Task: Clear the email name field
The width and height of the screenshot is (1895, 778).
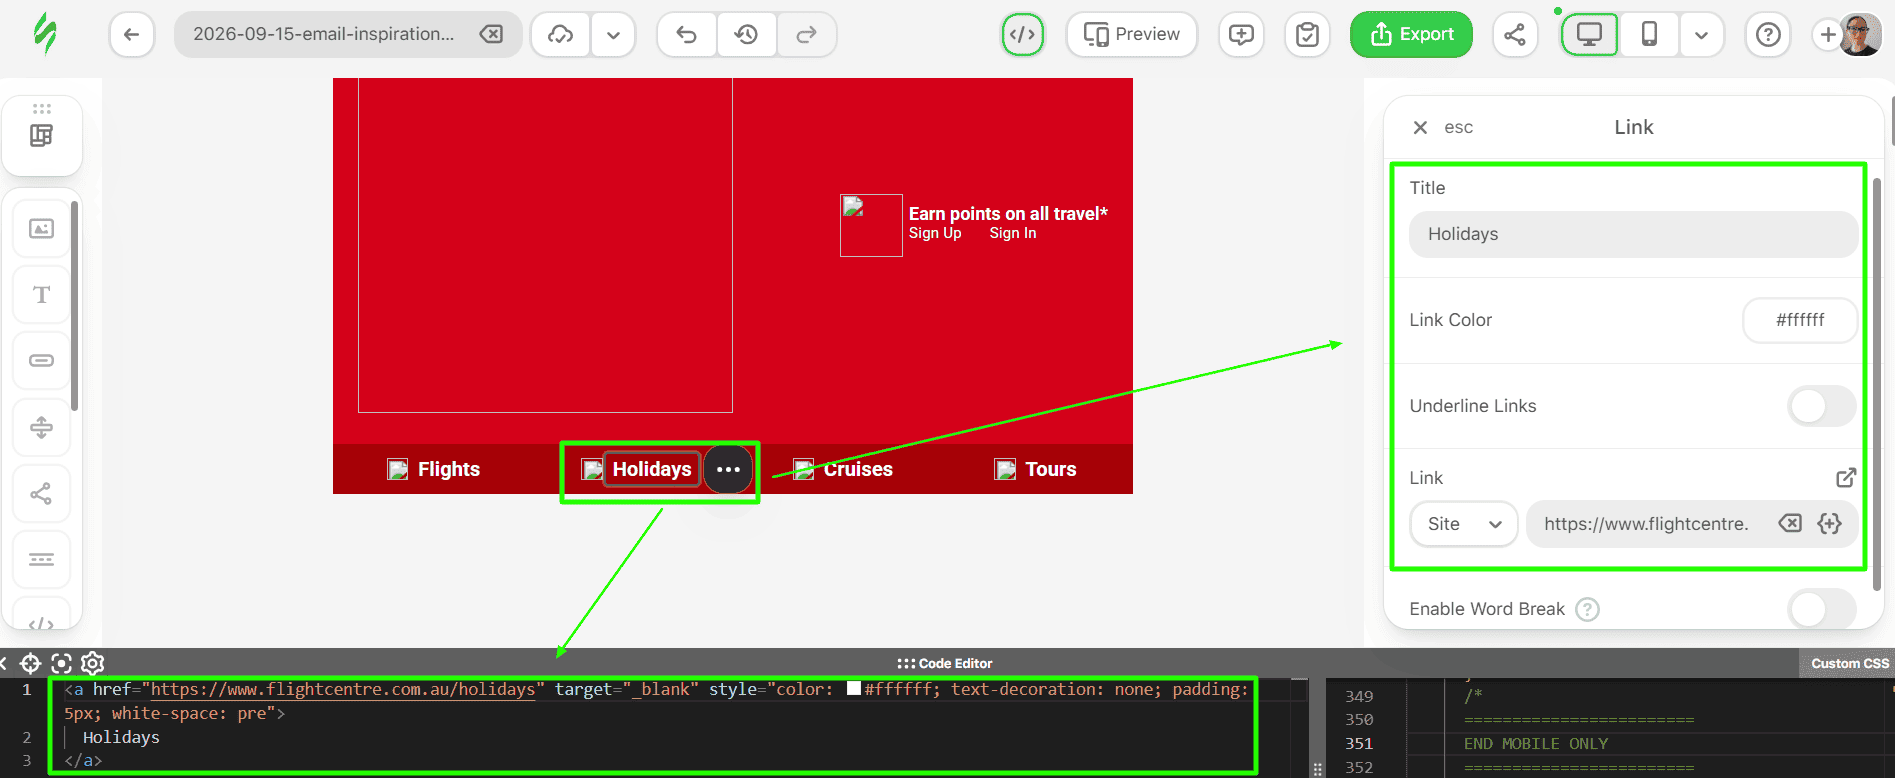Action: pos(491,34)
